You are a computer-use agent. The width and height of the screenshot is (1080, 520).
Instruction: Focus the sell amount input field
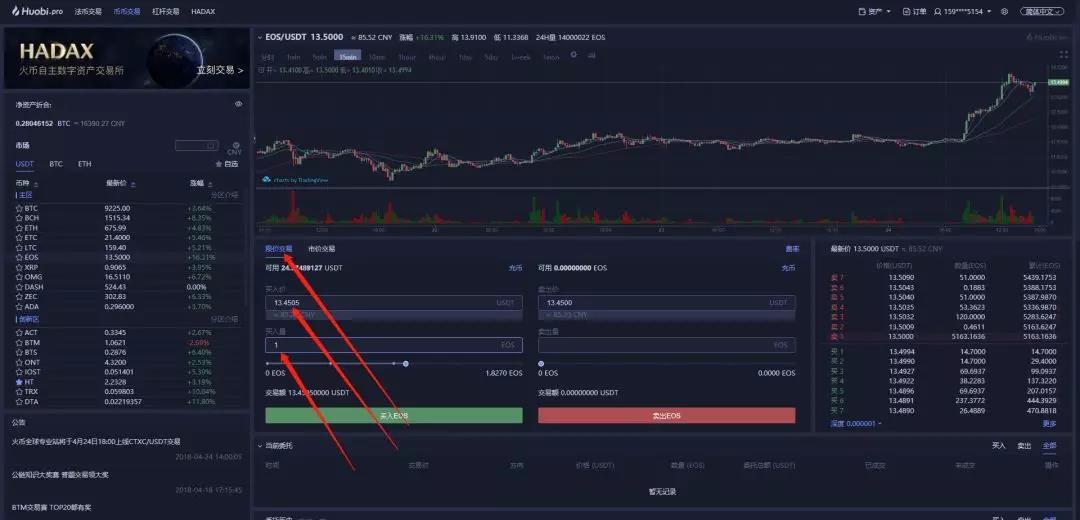coord(667,345)
